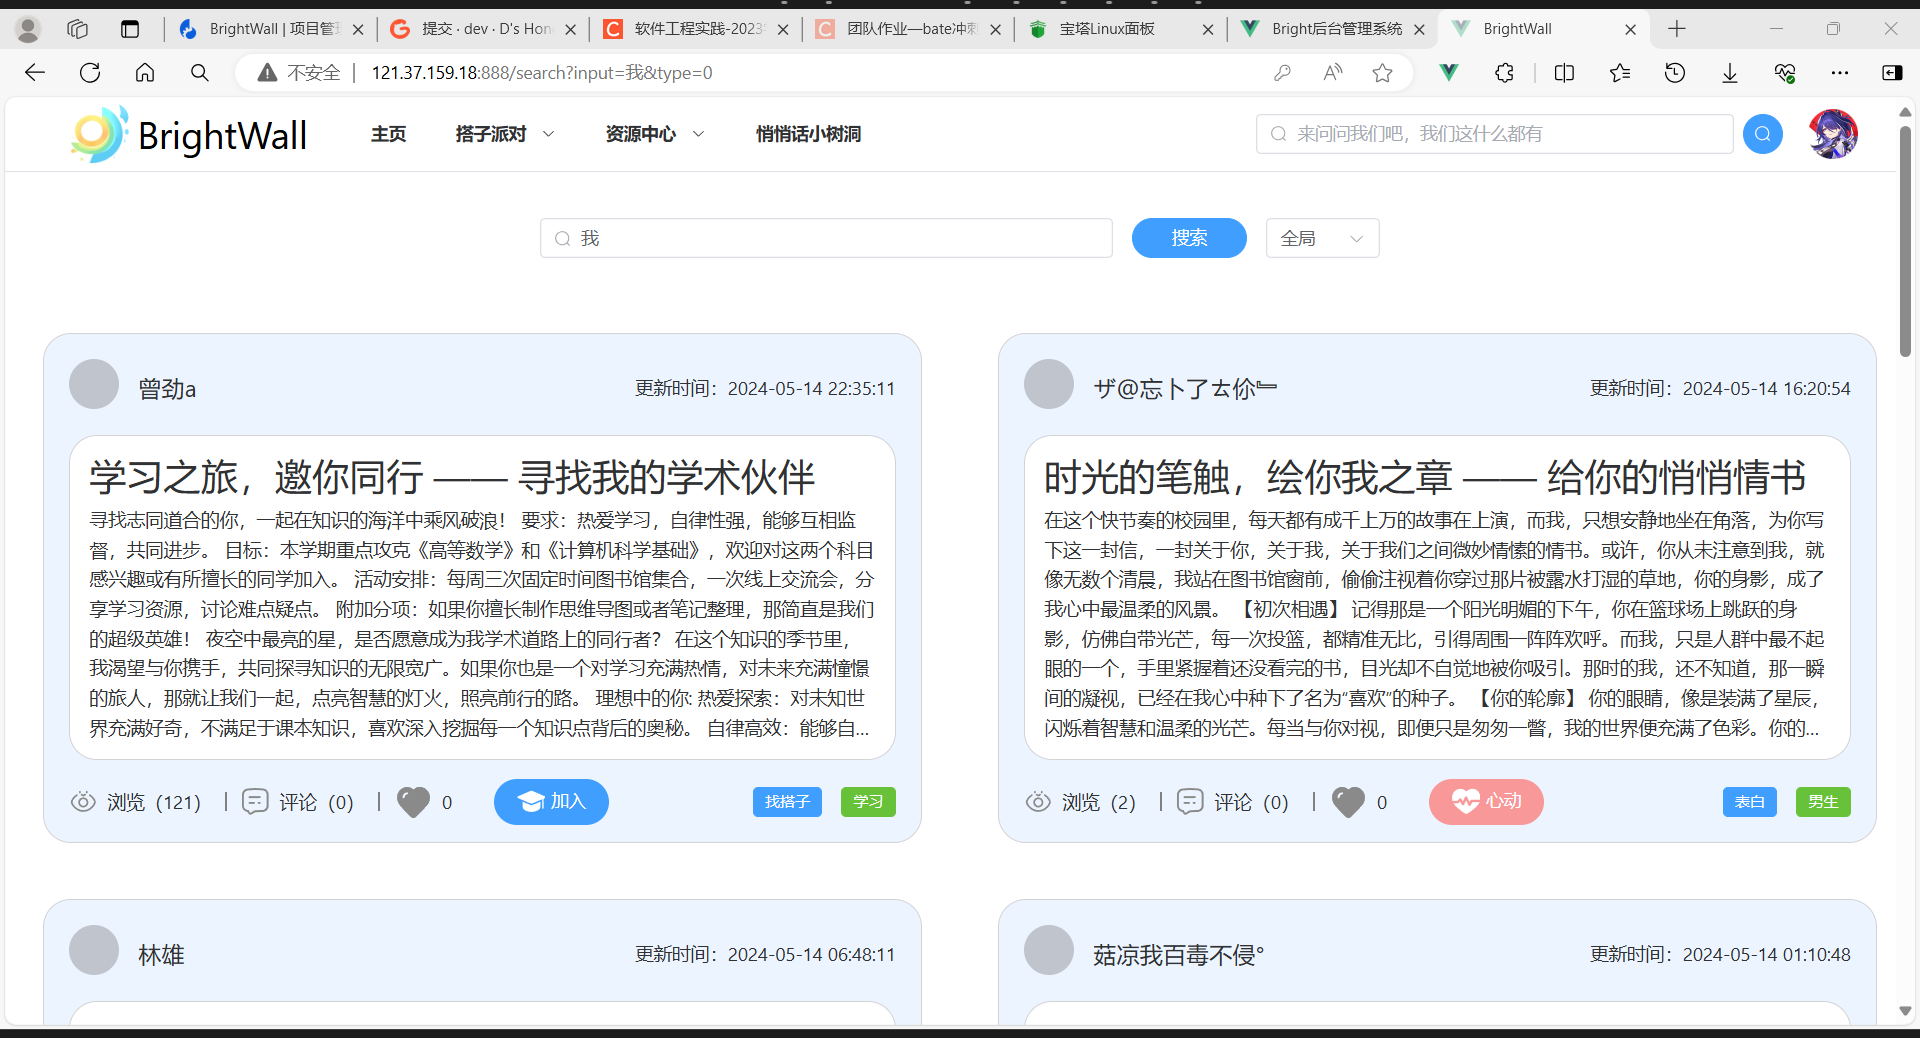
Task: Click the 表白 tag
Action: tap(1750, 802)
